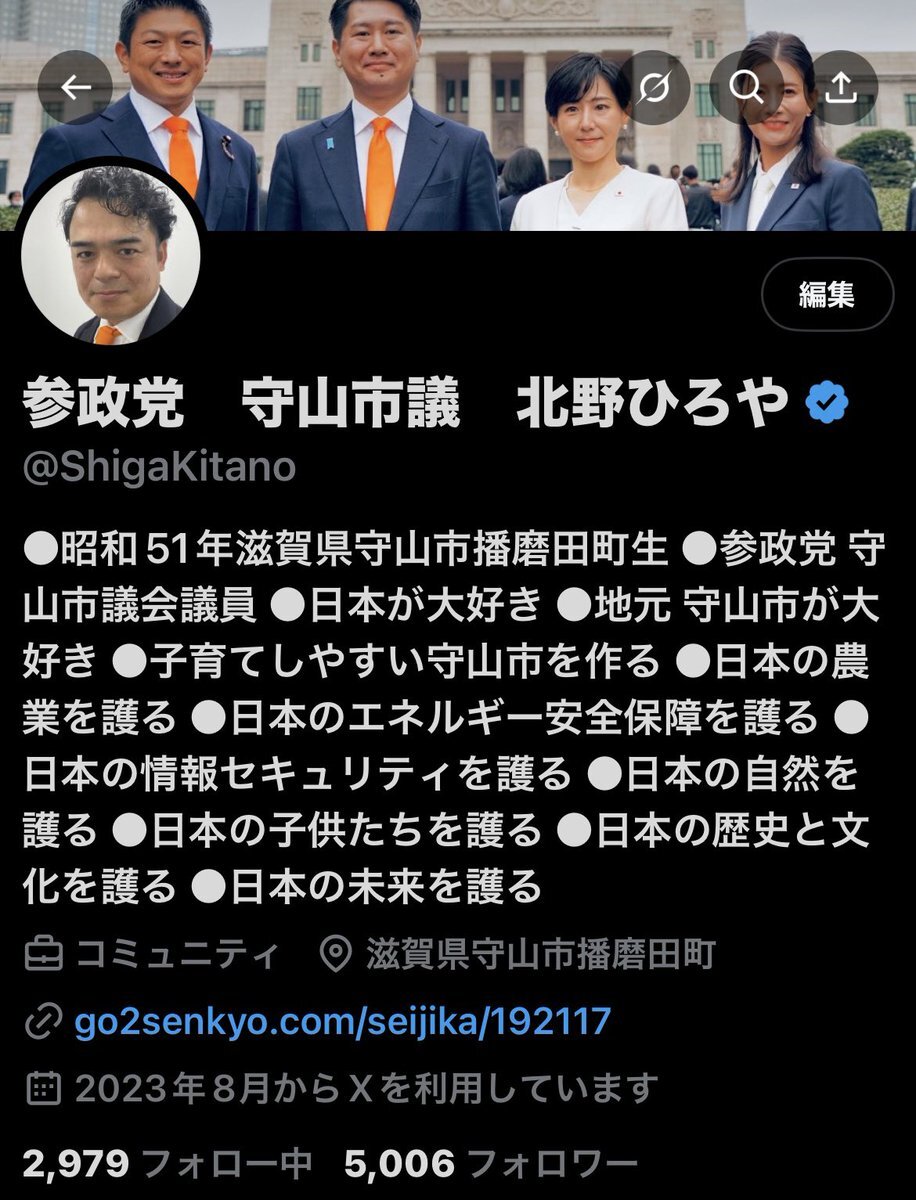Tap the display name 北野ひろや
This screenshot has height=1200, width=916.
tap(653, 405)
